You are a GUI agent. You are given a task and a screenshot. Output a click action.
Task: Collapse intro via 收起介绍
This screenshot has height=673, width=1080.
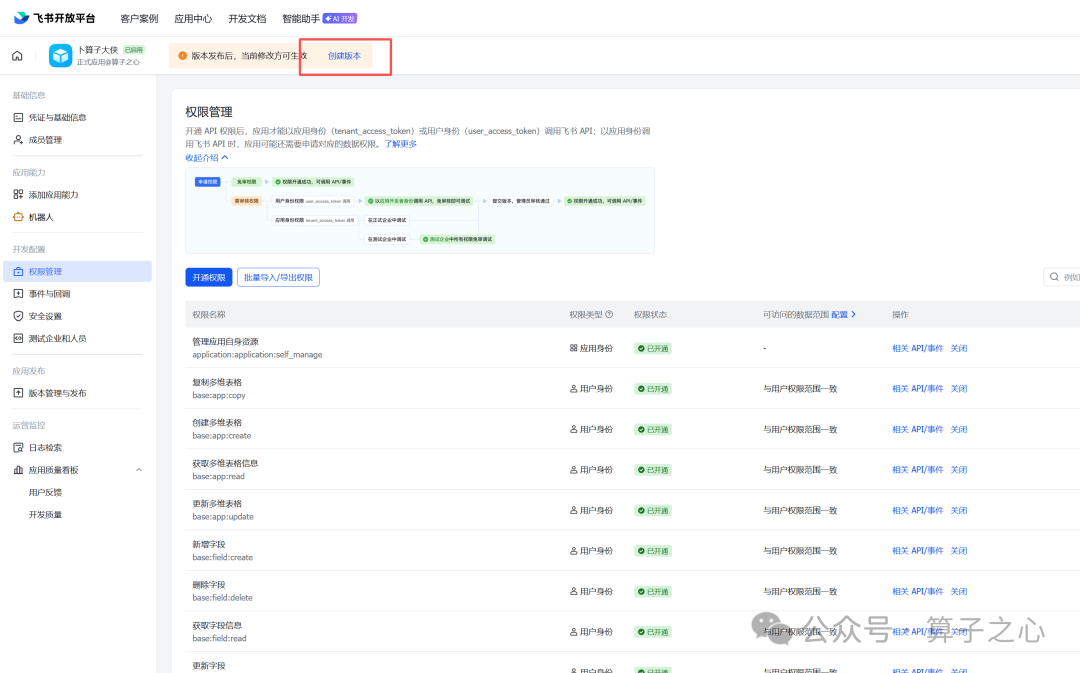click(x=207, y=158)
